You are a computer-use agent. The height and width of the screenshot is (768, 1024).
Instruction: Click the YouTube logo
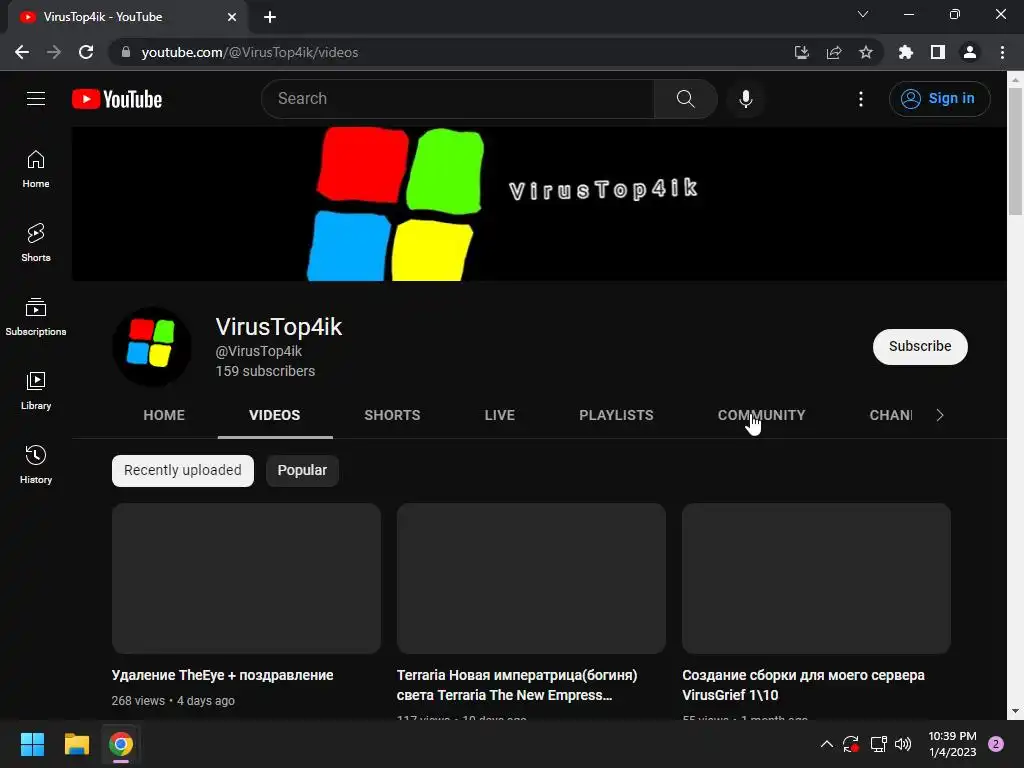tap(117, 99)
